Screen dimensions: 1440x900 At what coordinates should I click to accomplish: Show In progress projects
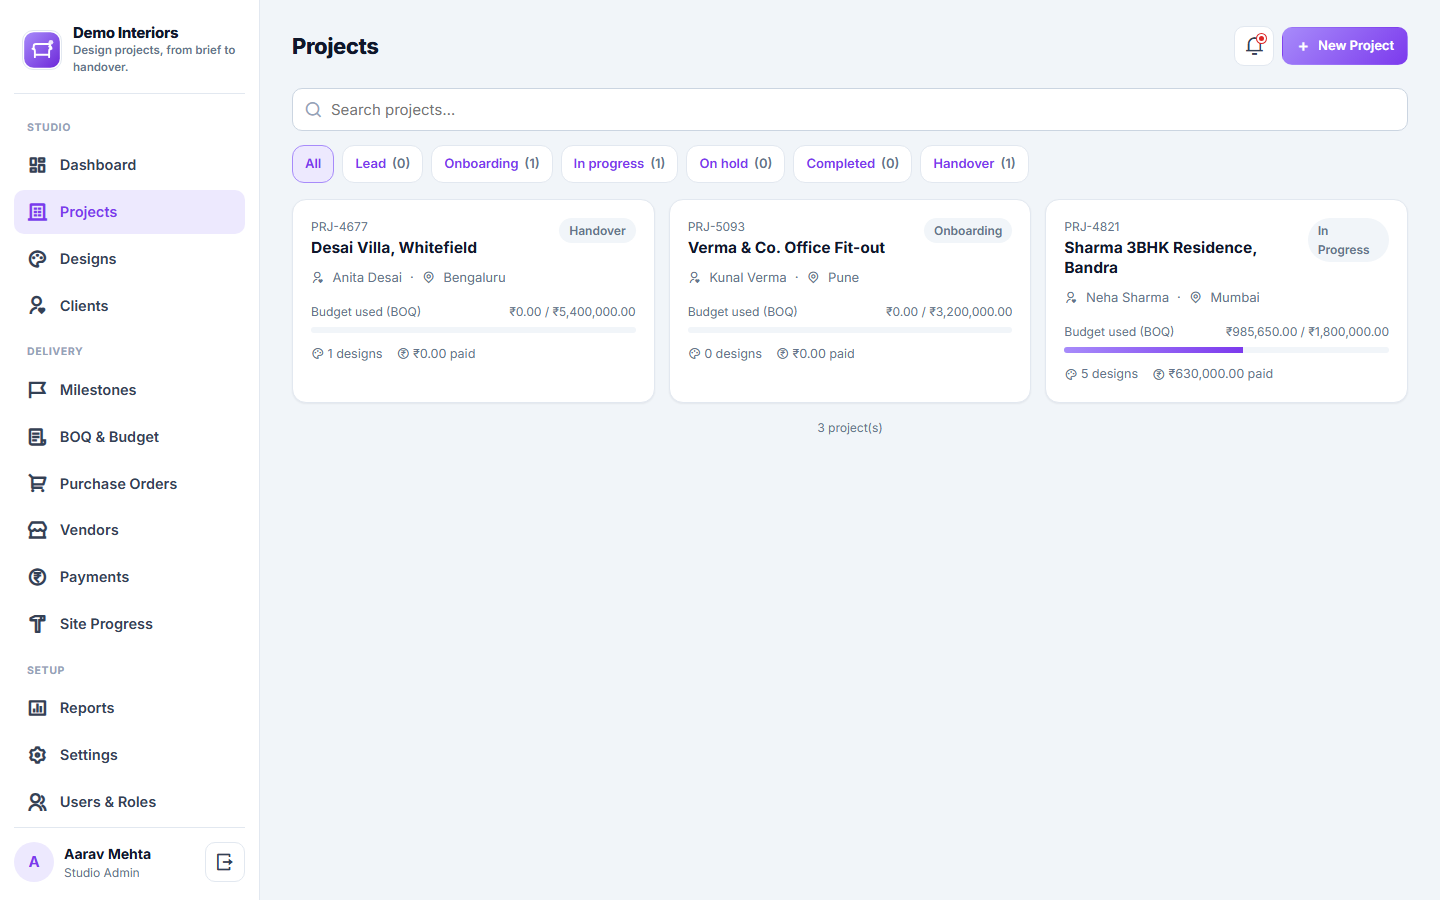click(x=619, y=164)
